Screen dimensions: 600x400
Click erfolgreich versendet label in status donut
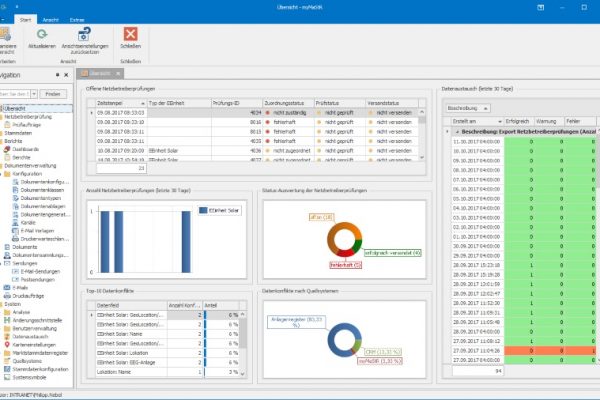[x=392, y=253]
